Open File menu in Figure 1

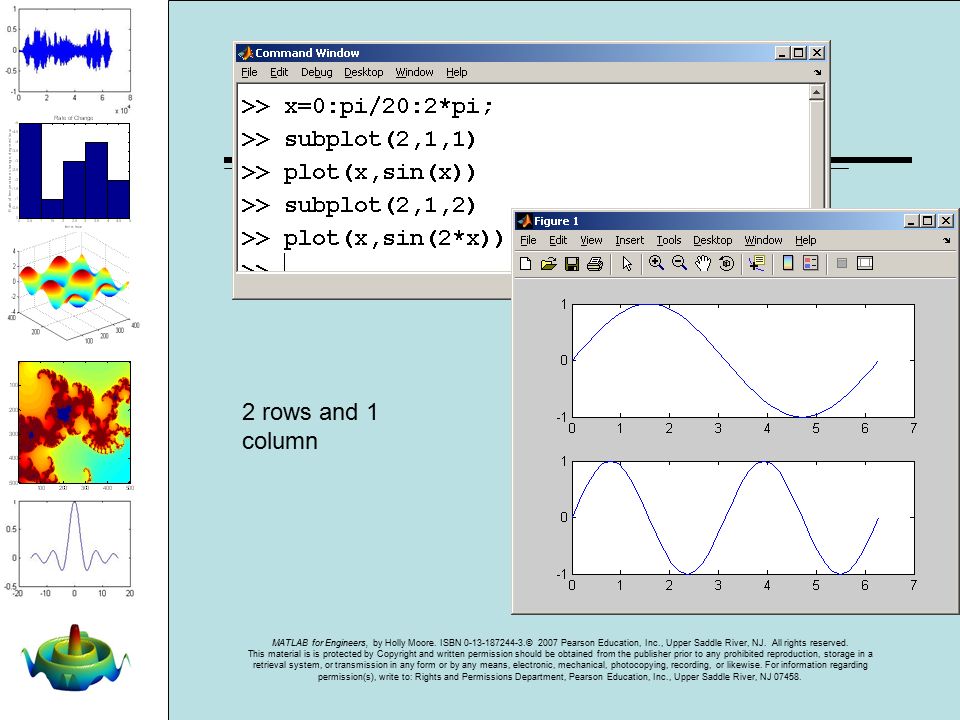(528, 240)
